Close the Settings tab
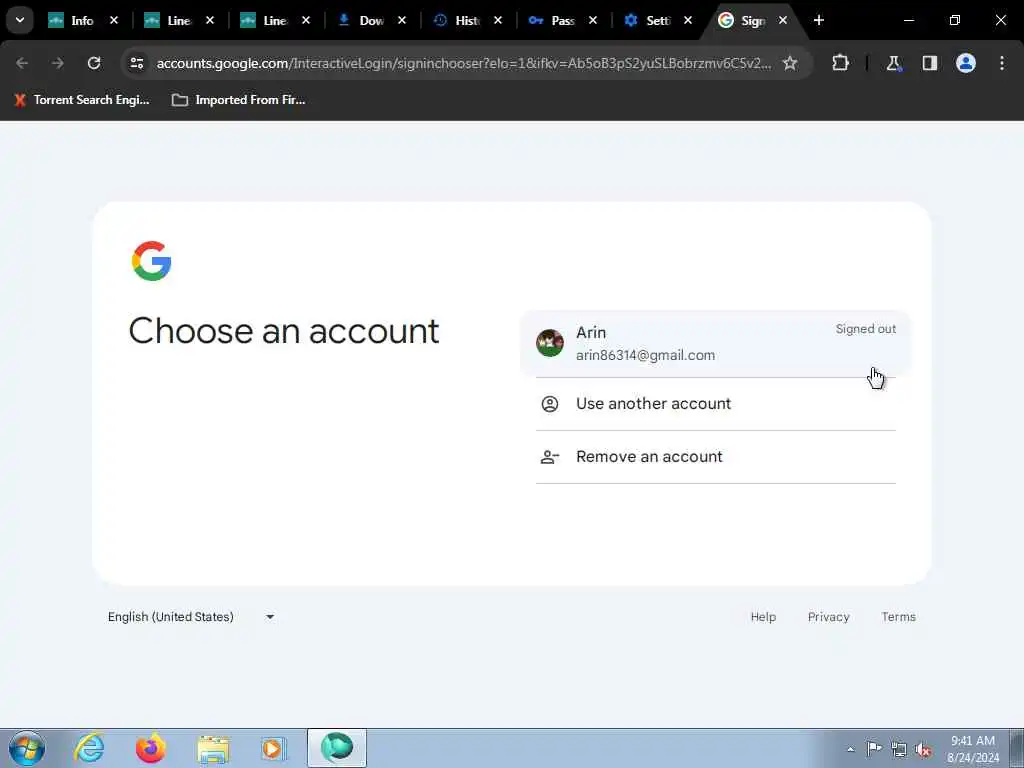This screenshot has width=1024, height=768. click(688, 20)
